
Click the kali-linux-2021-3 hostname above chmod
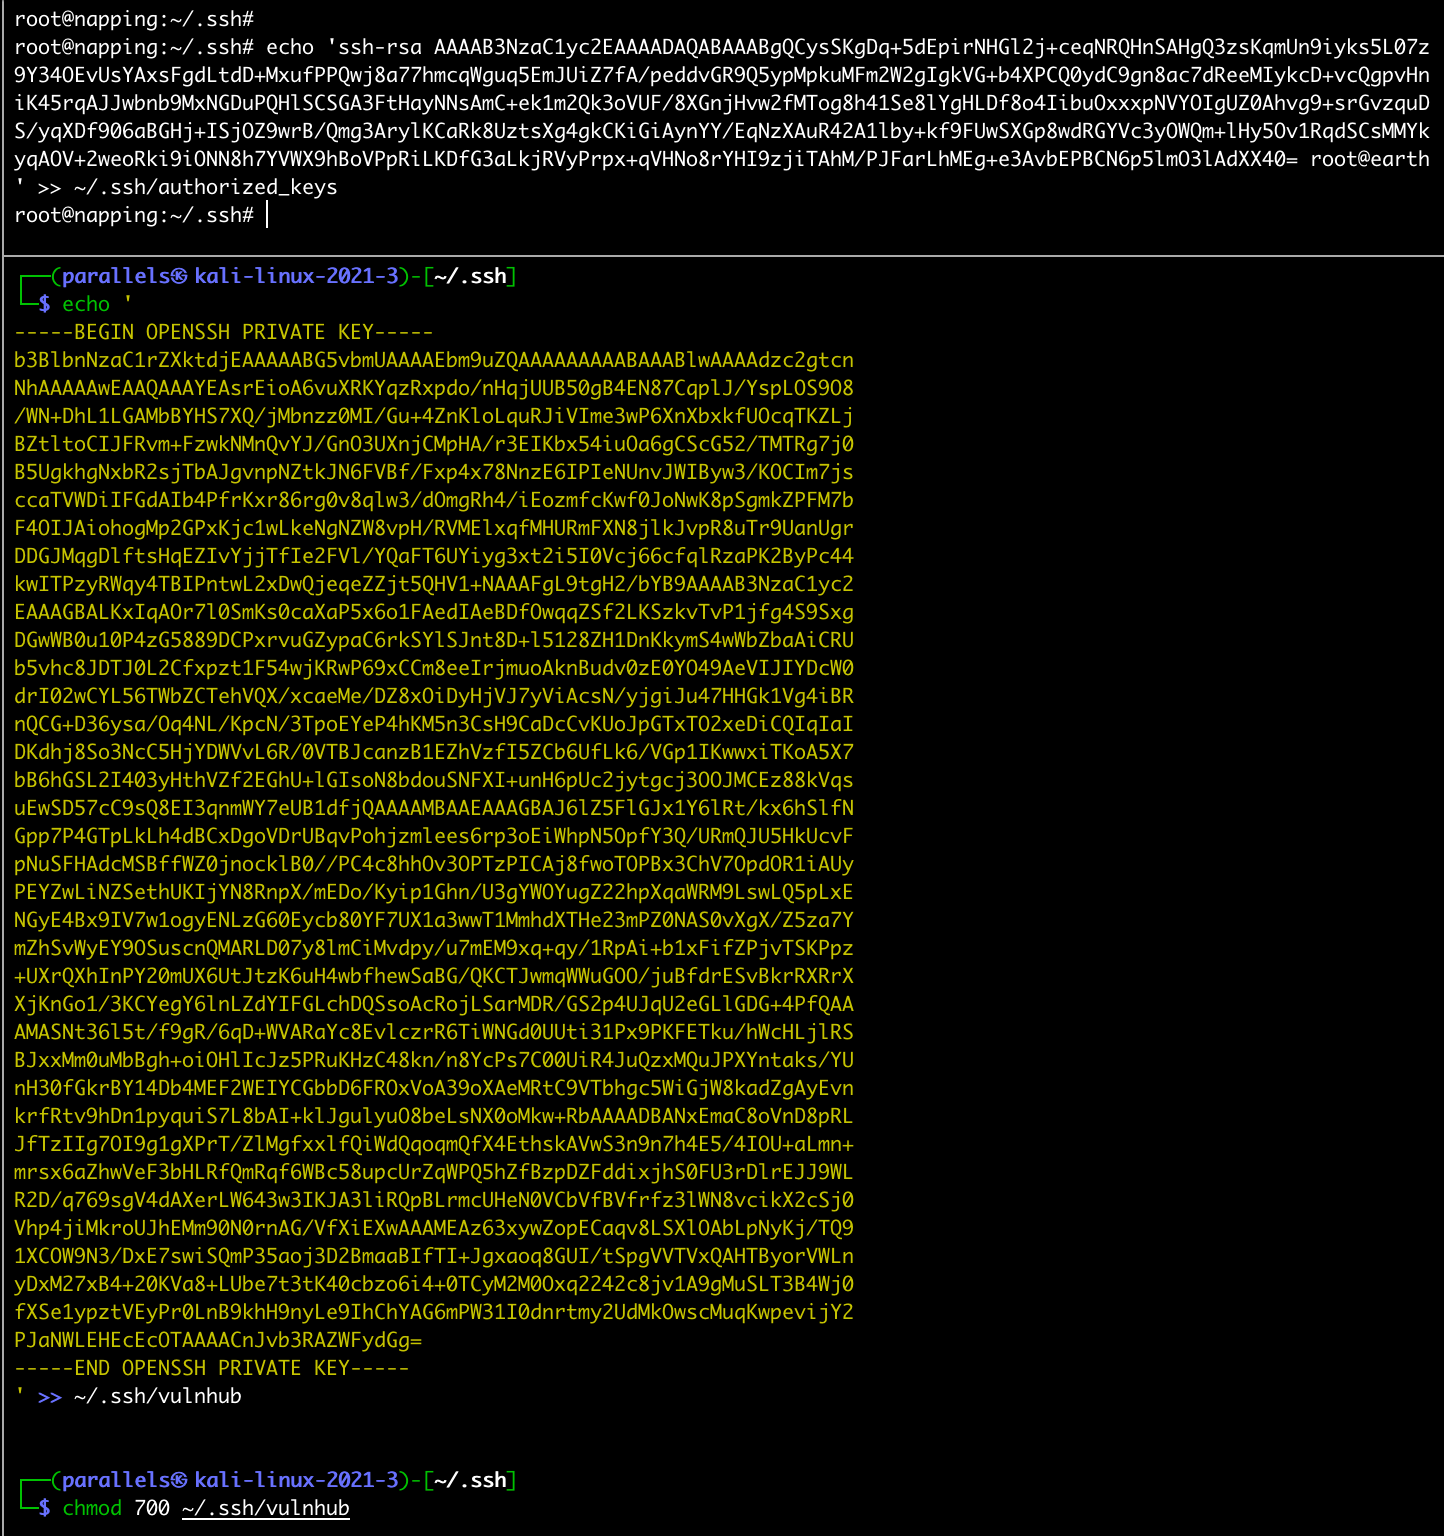[296, 1480]
